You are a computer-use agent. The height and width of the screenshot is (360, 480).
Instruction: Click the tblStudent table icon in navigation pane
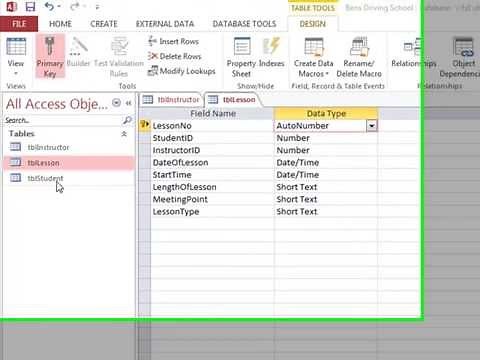coord(15,178)
